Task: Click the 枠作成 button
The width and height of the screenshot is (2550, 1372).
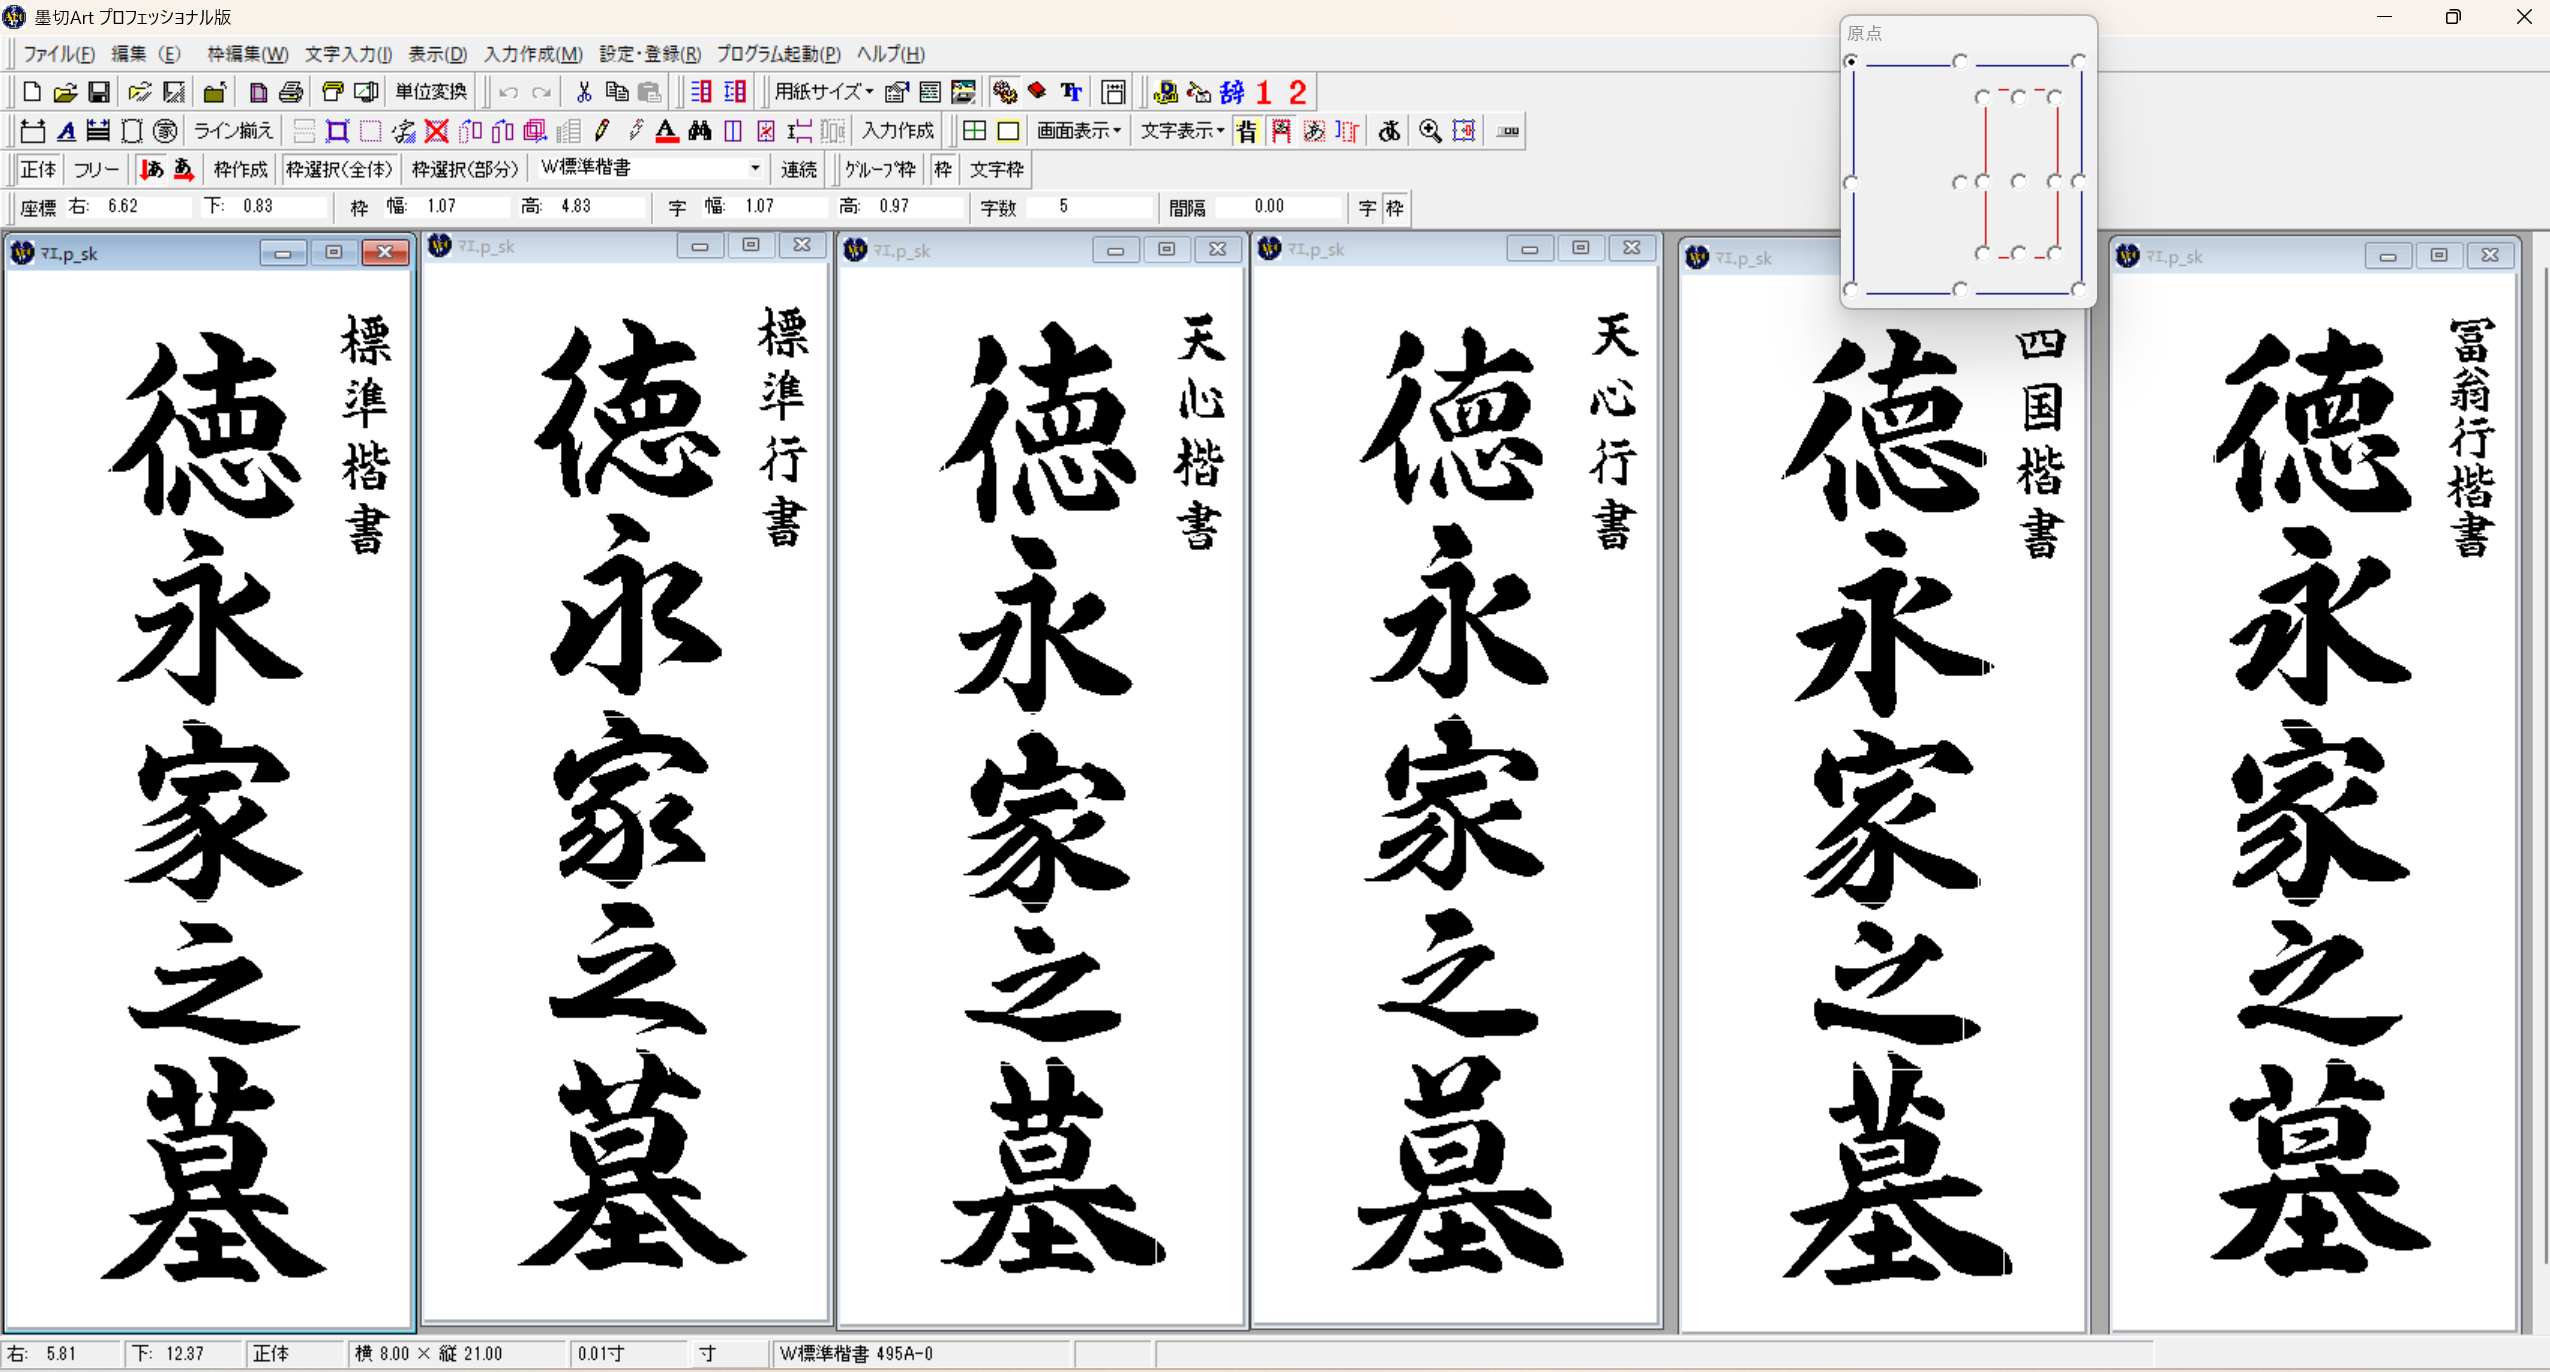Action: [240, 169]
